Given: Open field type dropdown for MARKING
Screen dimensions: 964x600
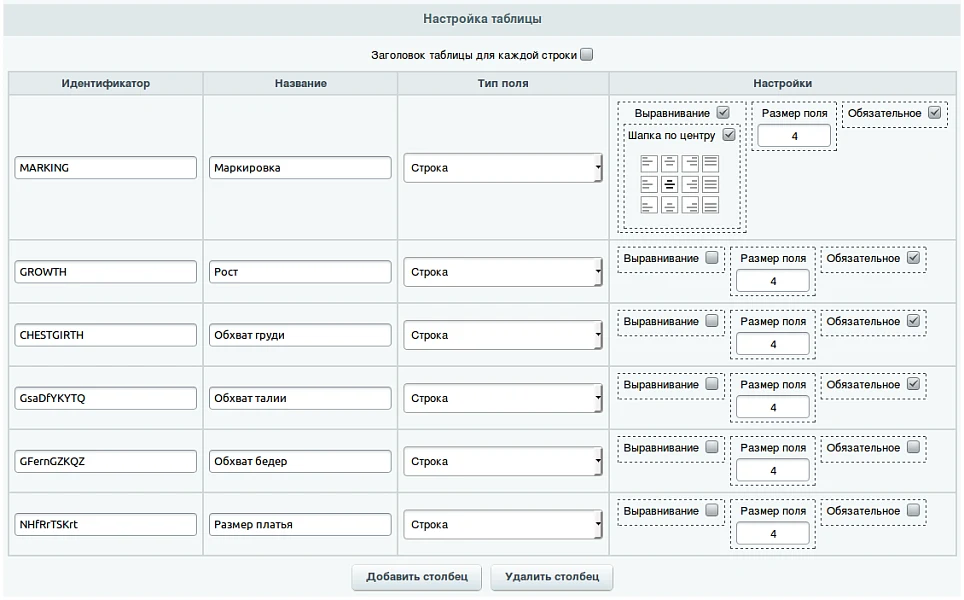Looking at the screenshot, I should pyautogui.click(x=503, y=168).
